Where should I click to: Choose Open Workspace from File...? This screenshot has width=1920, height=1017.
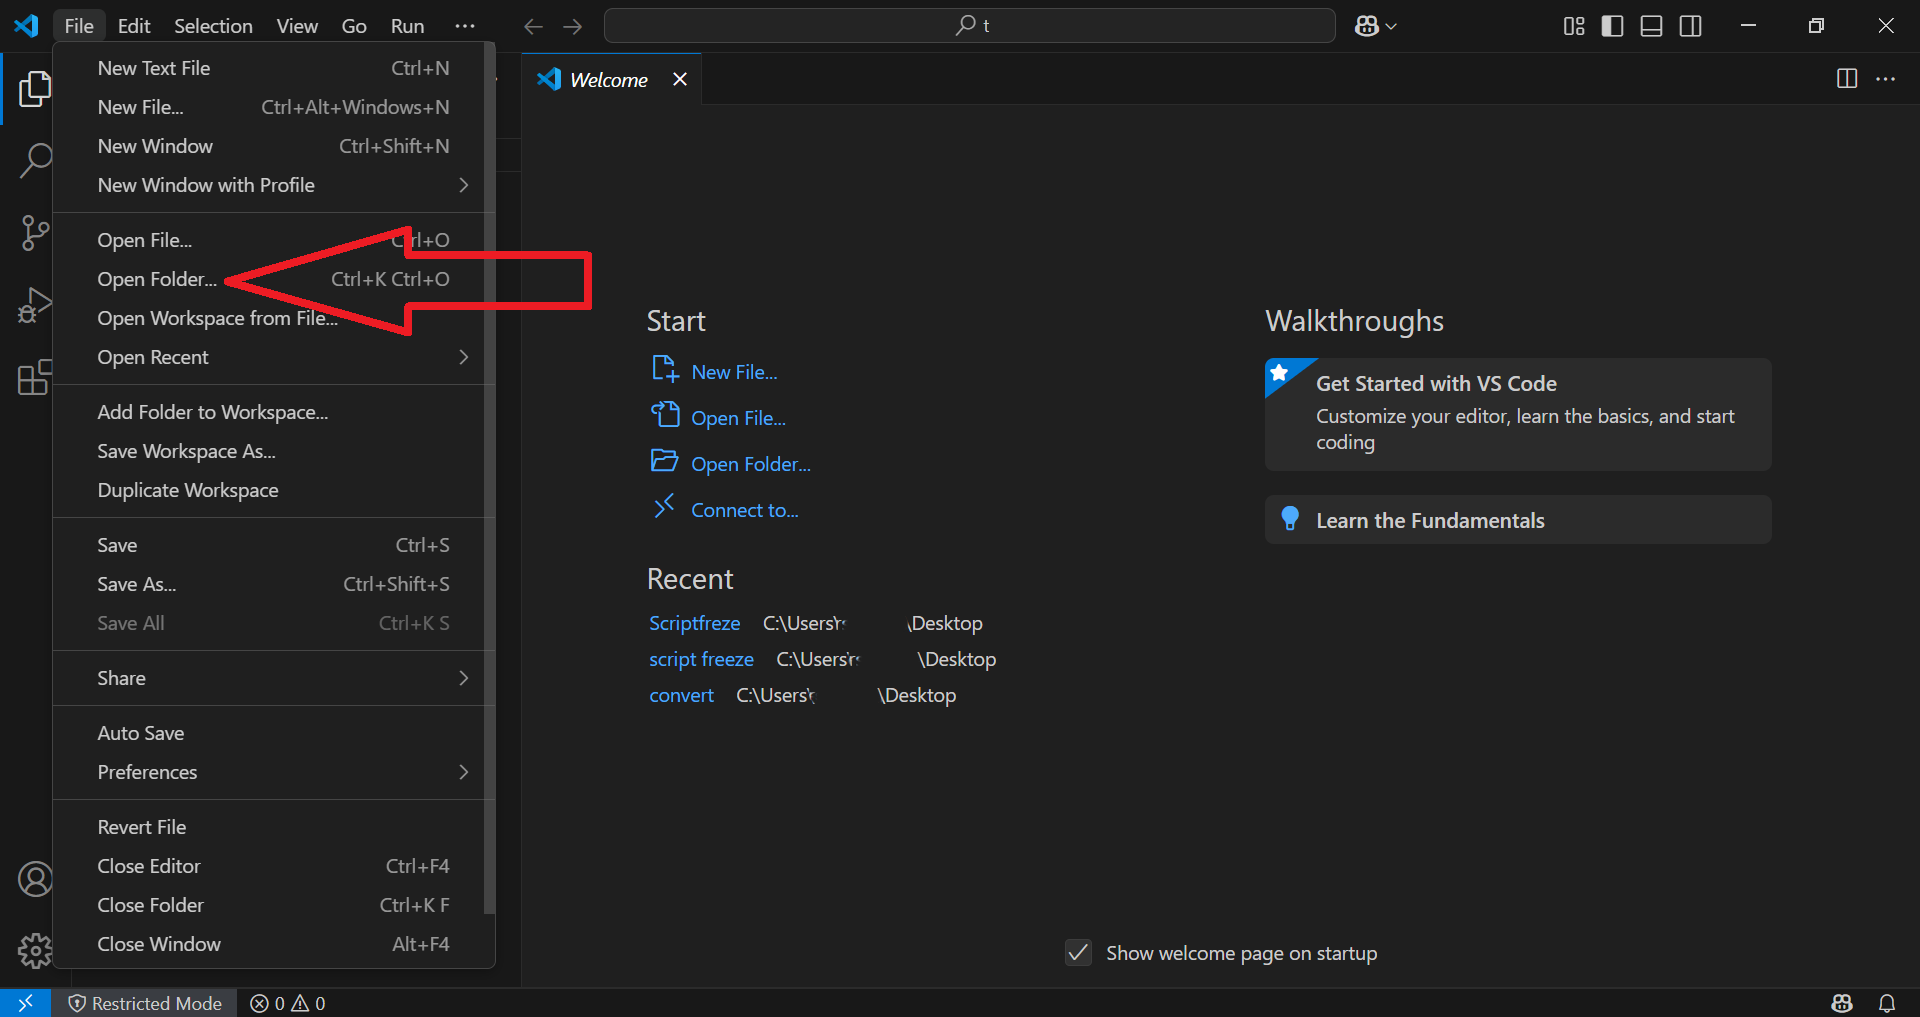point(273,318)
